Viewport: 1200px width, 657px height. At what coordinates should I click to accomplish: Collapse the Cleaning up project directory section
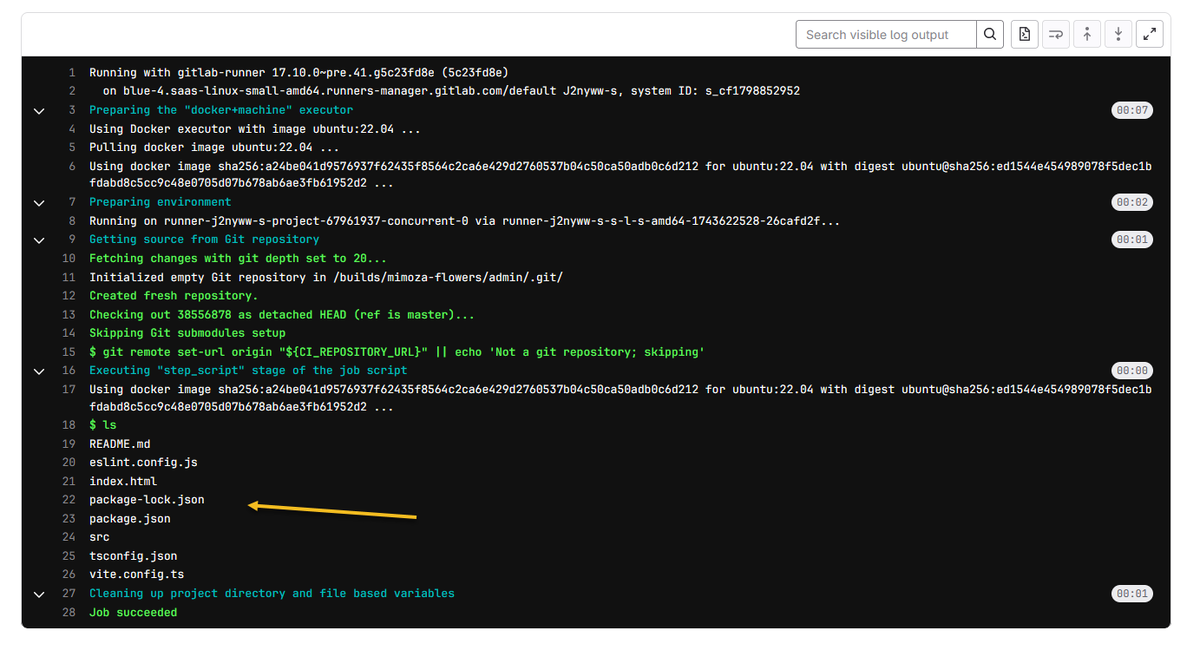click(x=39, y=594)
